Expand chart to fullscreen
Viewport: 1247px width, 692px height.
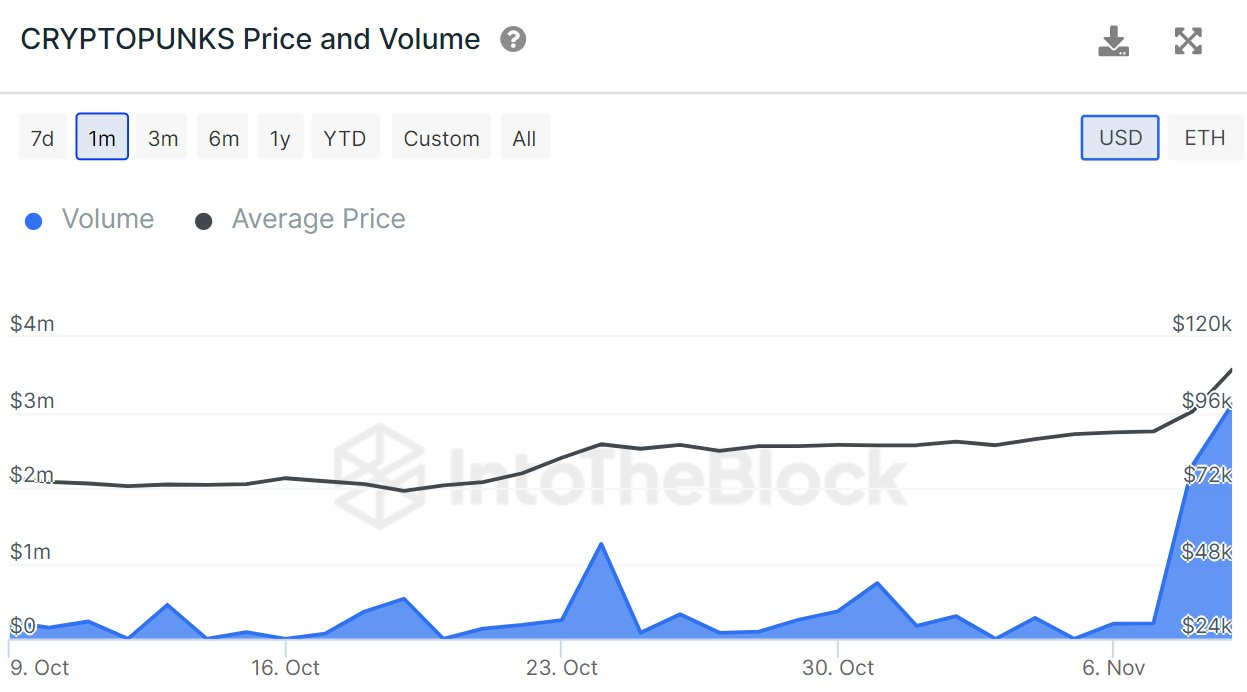(1187, 41)
